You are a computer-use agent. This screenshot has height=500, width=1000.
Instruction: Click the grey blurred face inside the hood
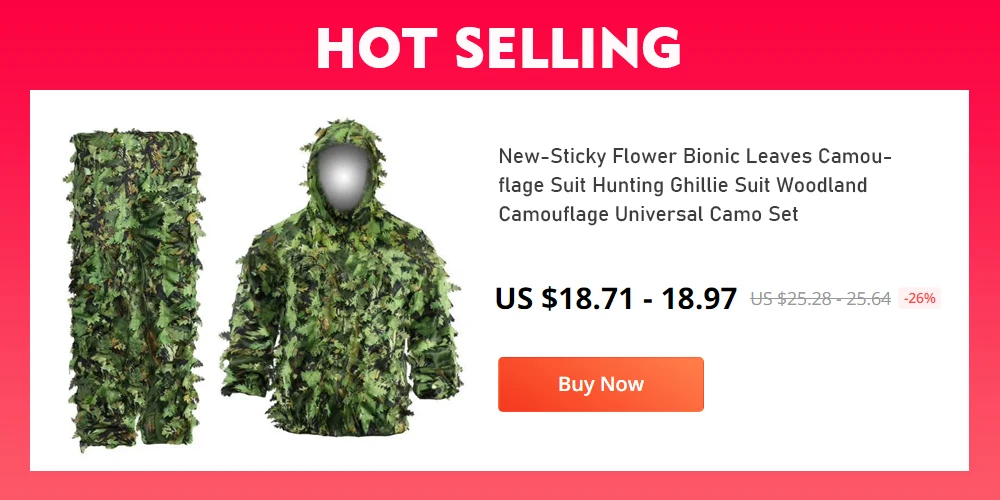[x=342, y=177]
